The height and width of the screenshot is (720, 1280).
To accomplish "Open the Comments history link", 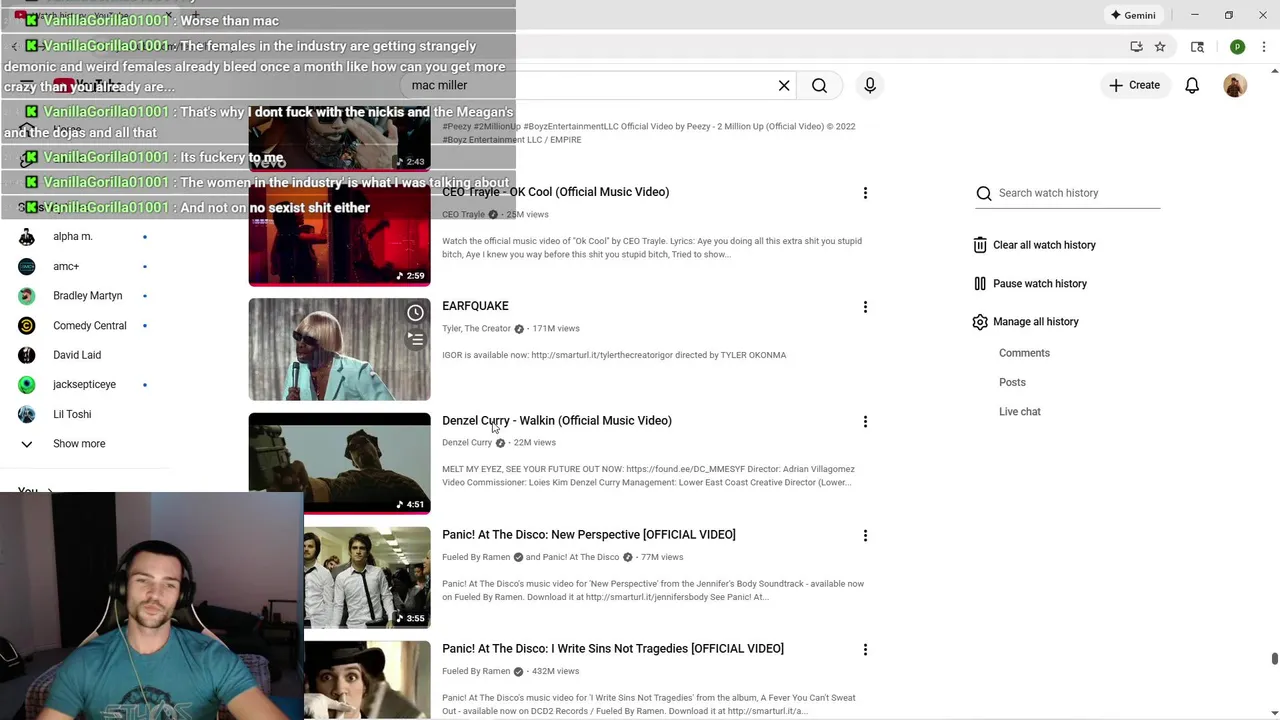I will [1024, 353].
